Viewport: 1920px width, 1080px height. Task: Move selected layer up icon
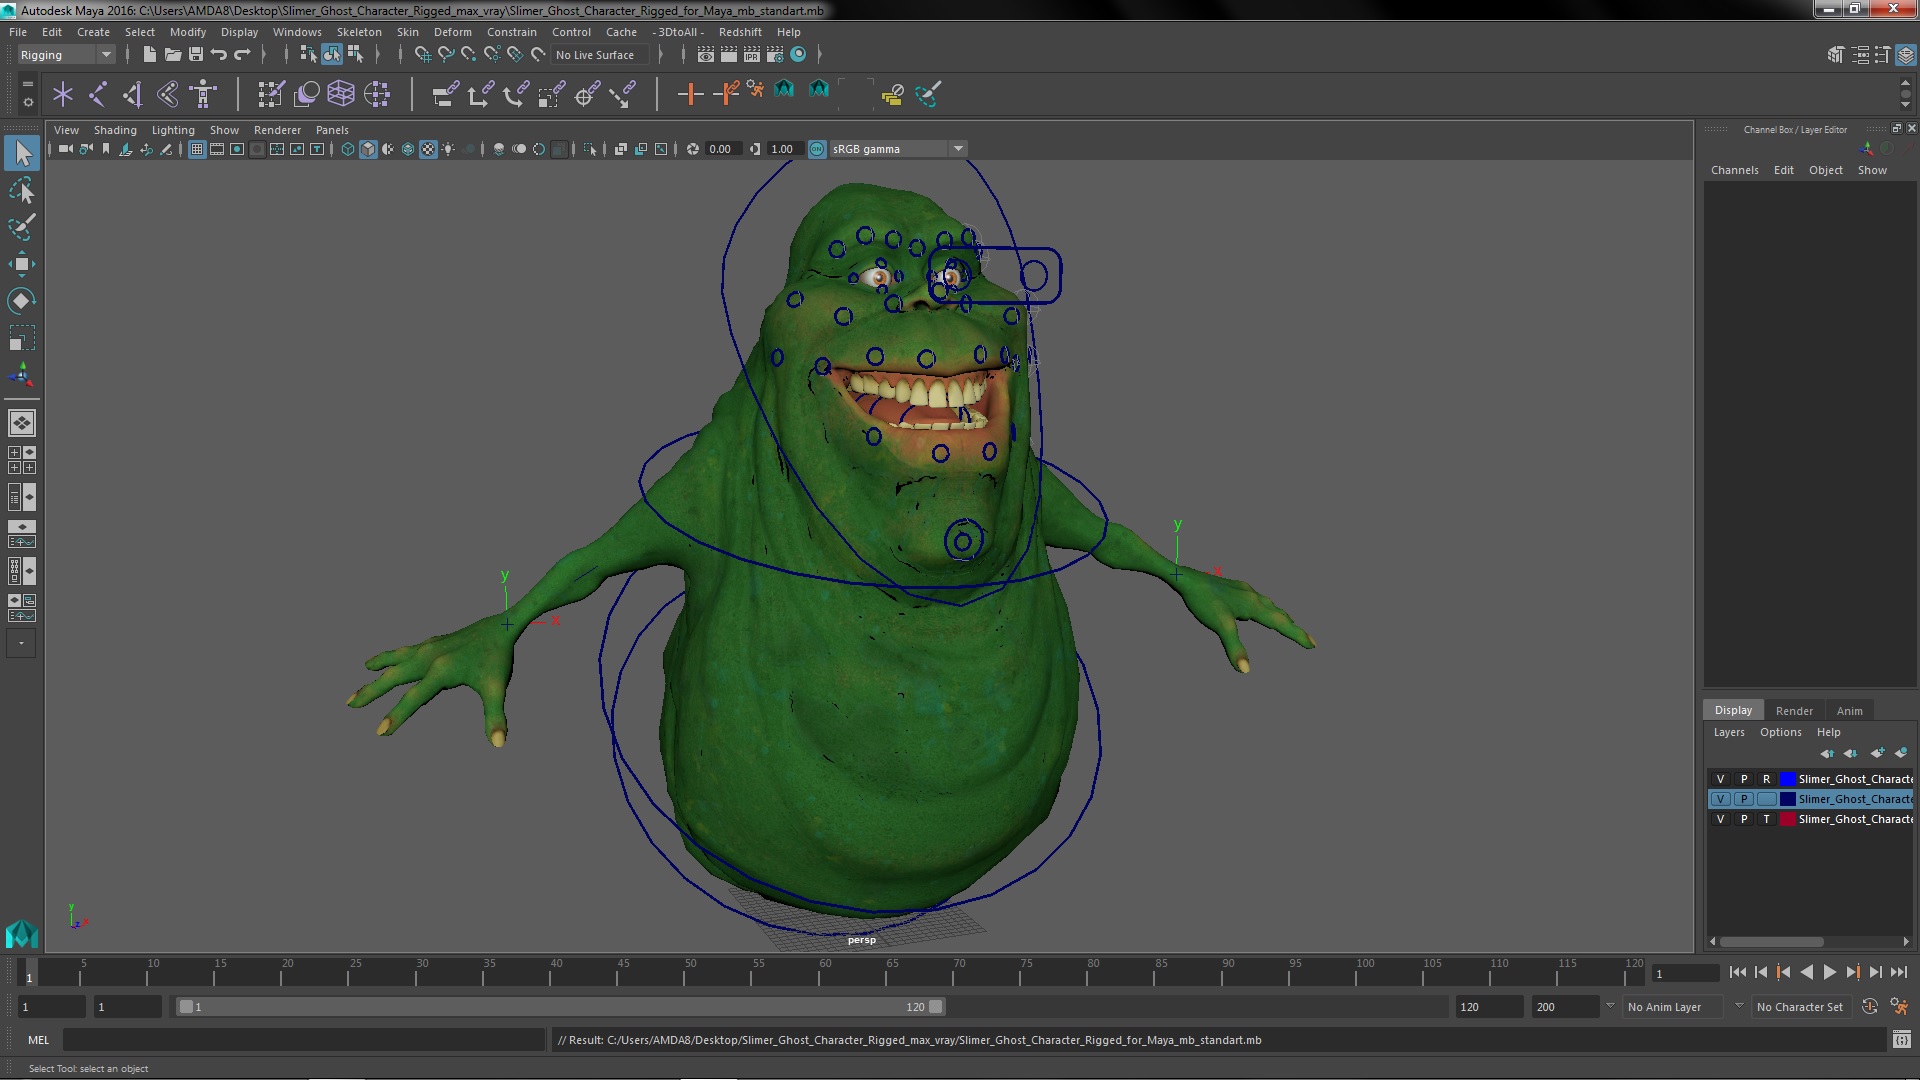(1827, 753)
